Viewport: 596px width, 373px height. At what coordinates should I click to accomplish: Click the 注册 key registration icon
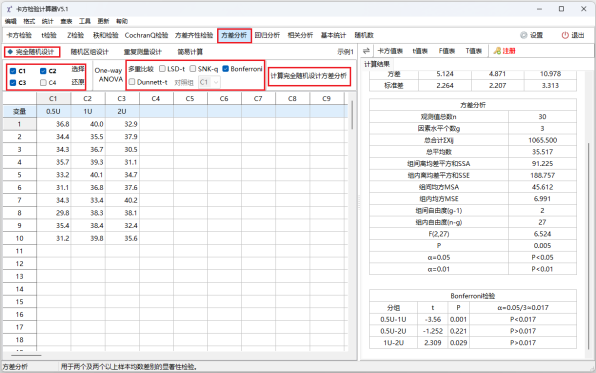click(497, 51)
